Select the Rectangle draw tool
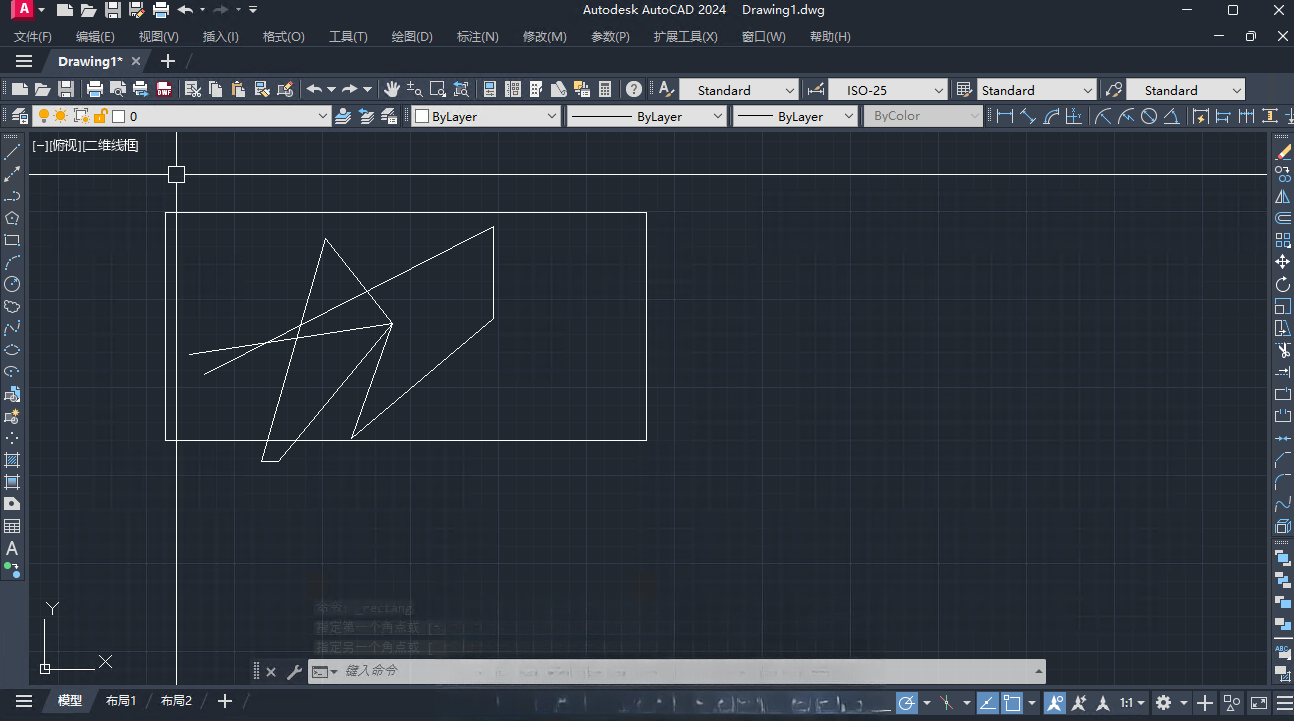Screen dimensions: 1294x721 click(x=12, y=240)
